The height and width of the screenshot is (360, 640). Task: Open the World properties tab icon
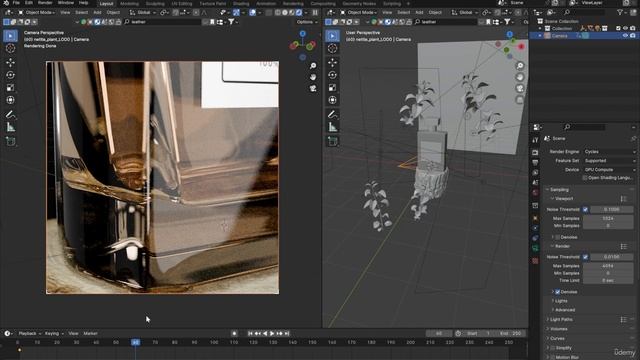point(535,193)
